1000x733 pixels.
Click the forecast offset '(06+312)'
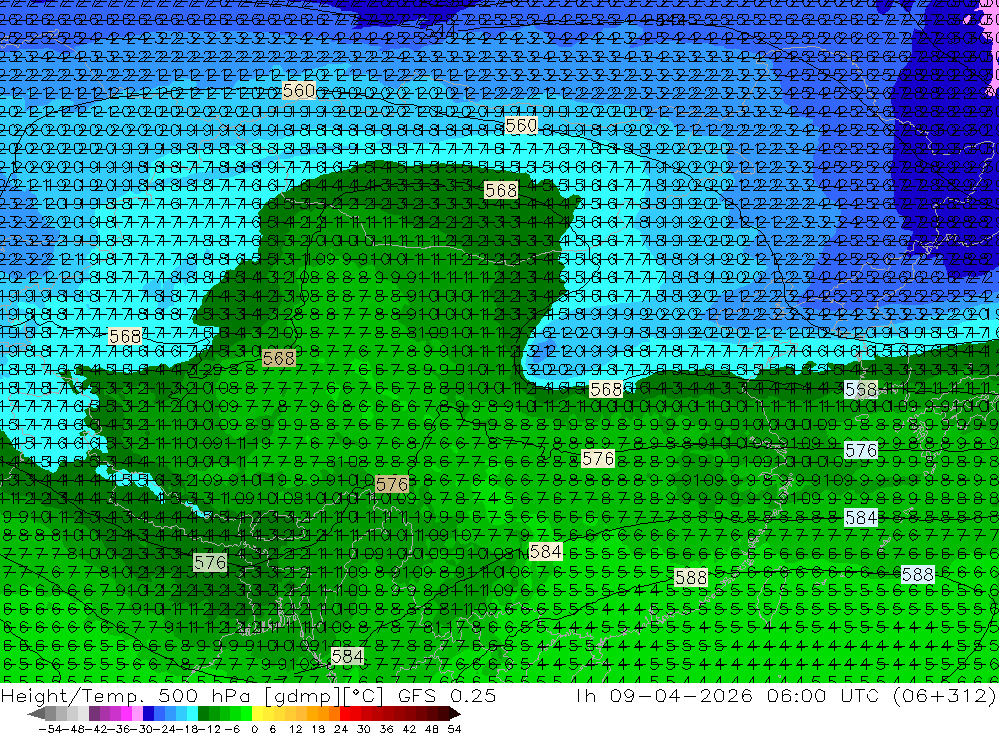[x=945, y=695]
